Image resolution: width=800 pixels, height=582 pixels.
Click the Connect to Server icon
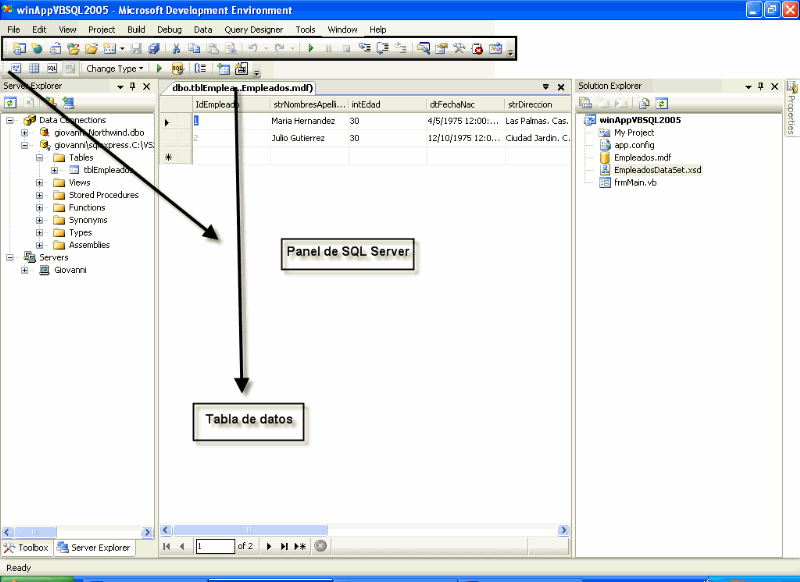pyautogui.click(x=68, y=103)
